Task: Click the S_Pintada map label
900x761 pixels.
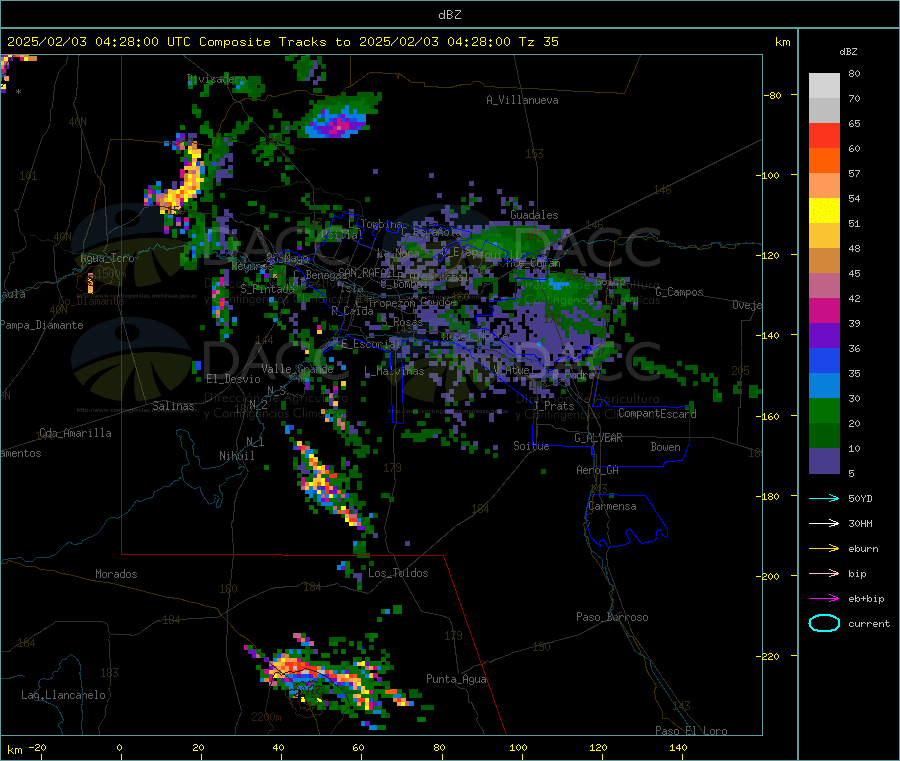Action: click(x=267, y=289)
